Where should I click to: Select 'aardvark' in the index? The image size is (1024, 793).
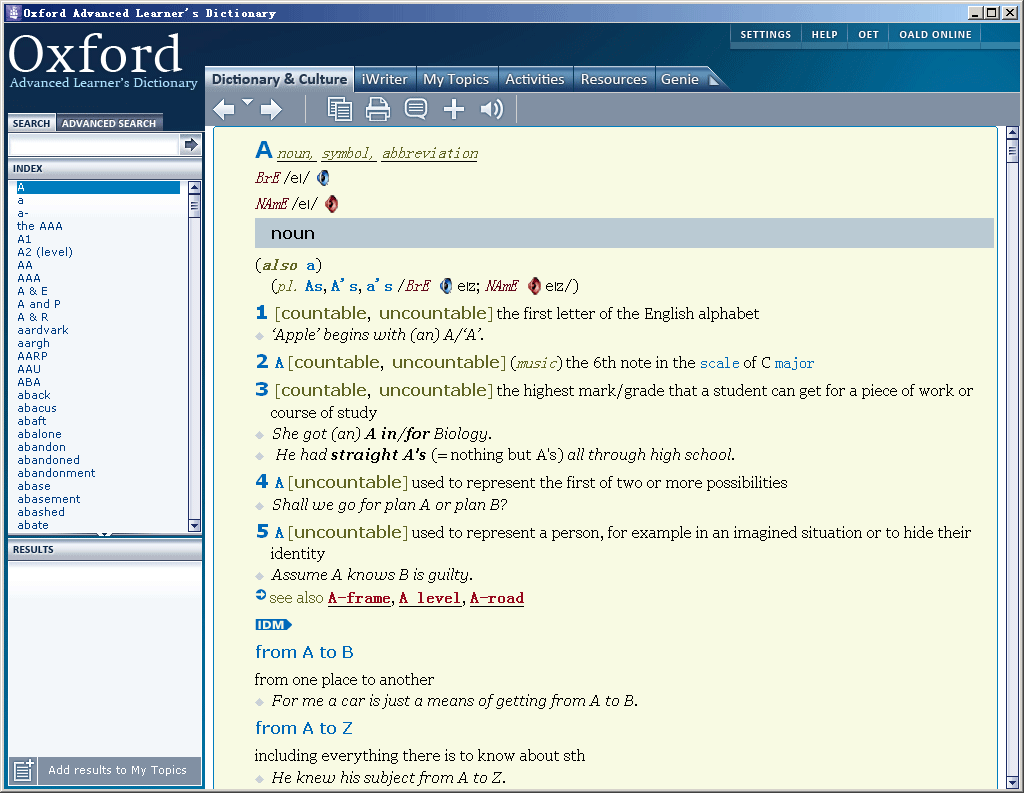(x=43, y=331)
